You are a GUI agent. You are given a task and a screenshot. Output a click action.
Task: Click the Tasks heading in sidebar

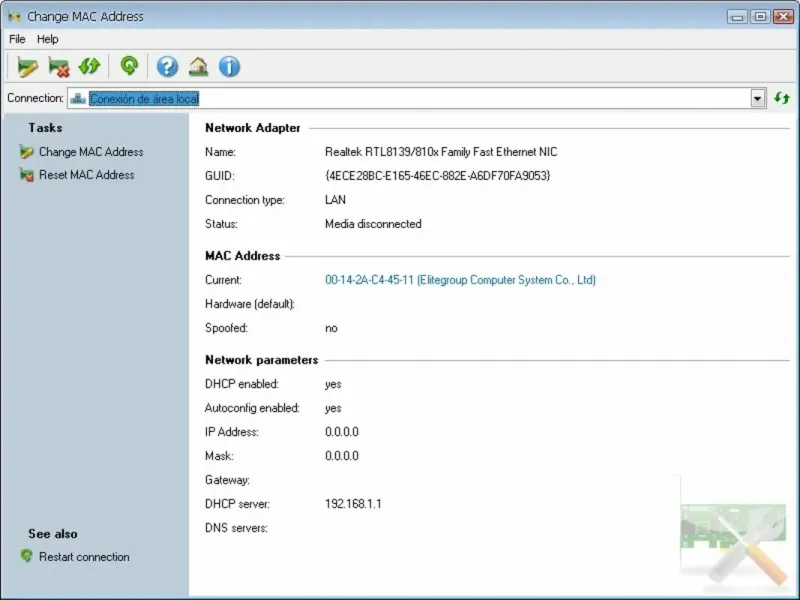(45, 128)
